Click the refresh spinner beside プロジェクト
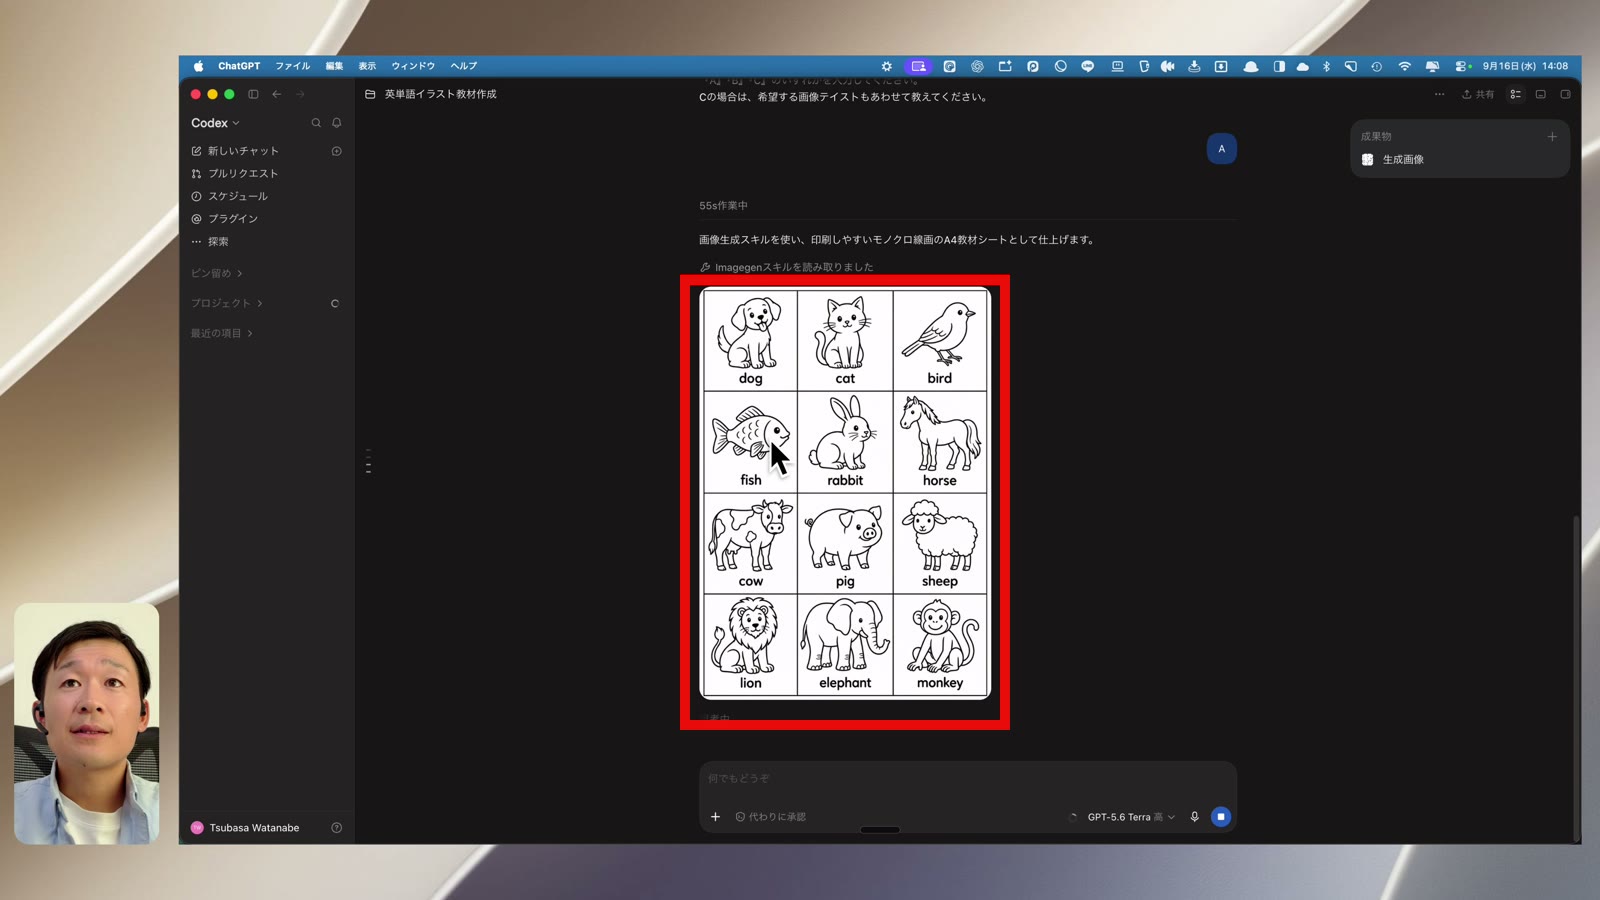 pos(335,303)
